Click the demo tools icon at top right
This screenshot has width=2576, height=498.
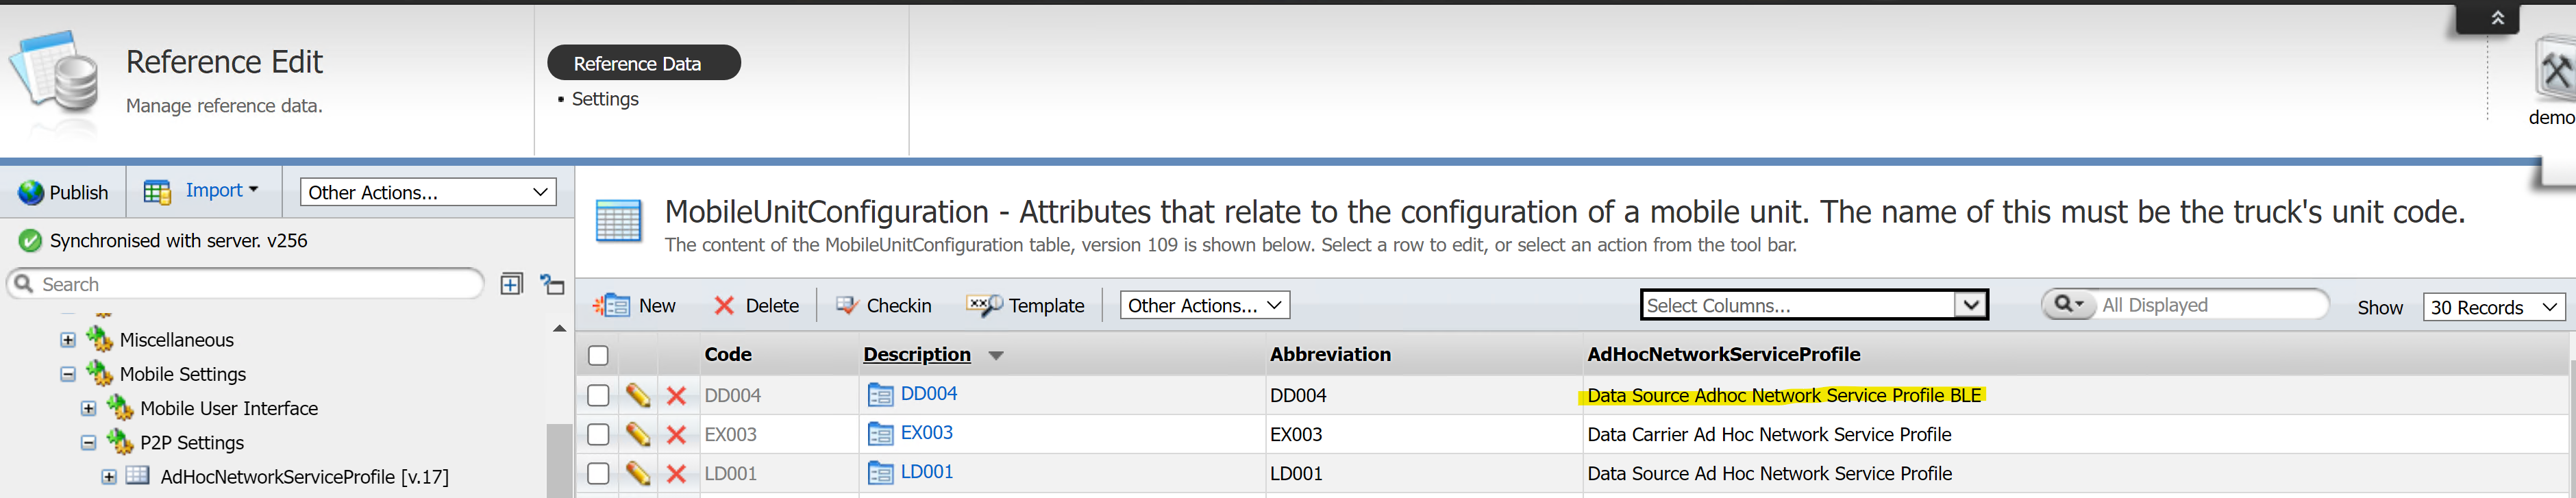coord(2555,72)
